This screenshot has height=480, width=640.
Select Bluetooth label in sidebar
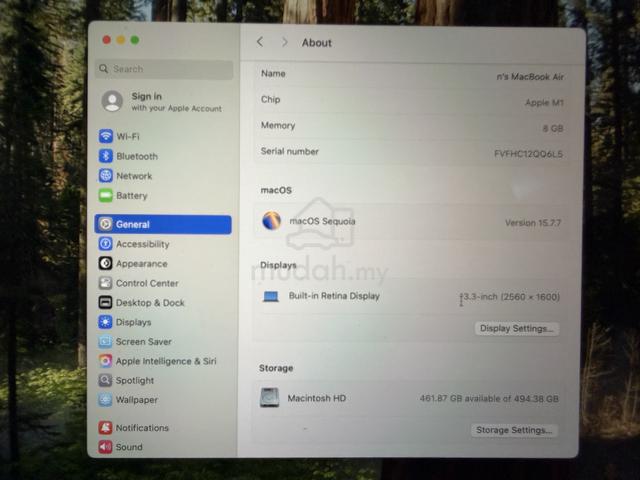137,156
